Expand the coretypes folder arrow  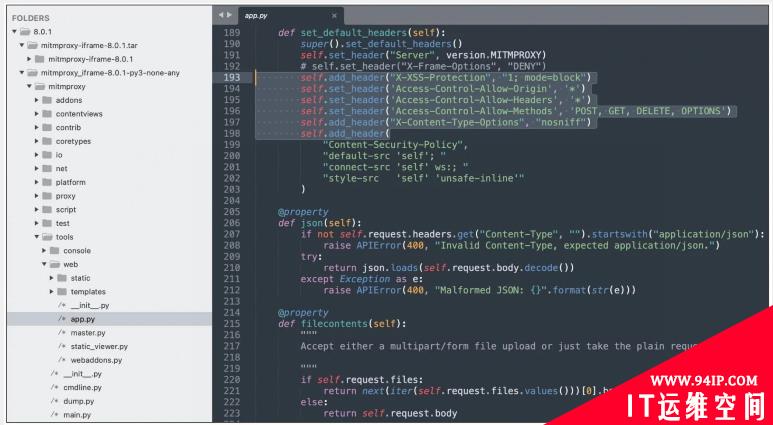(x=36, y=141)
